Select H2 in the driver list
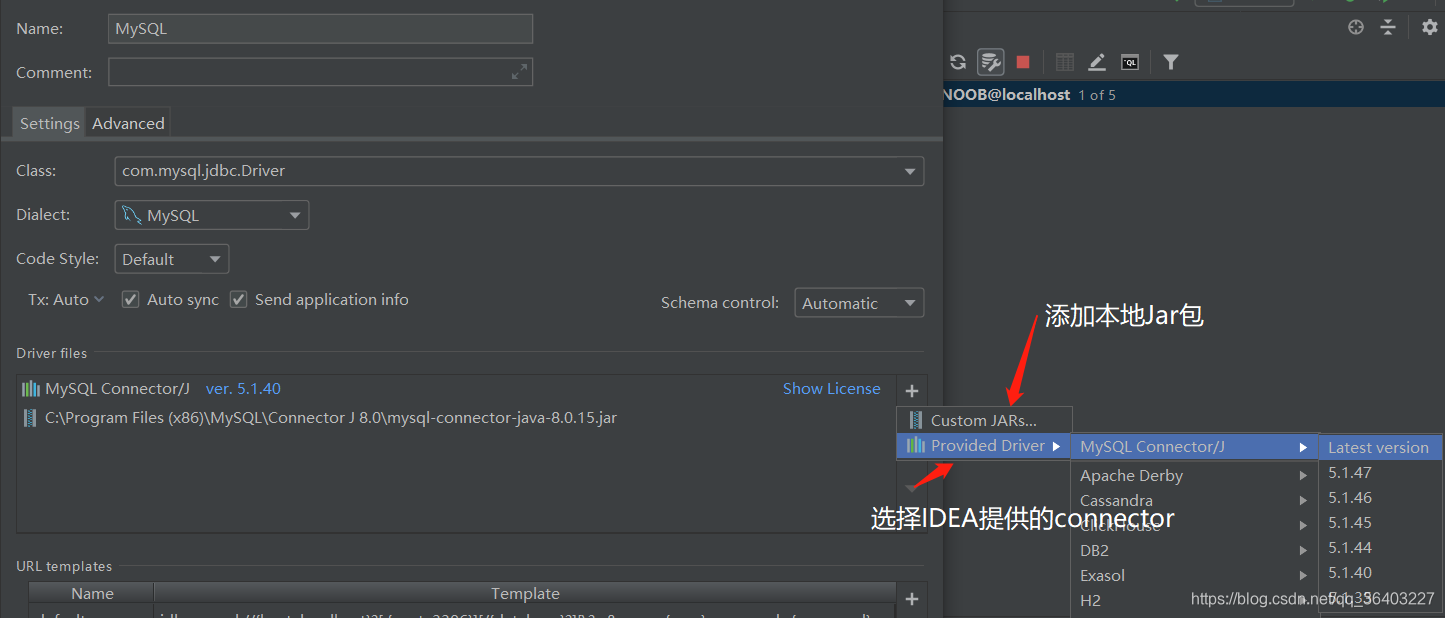This screenshot has width=1445, height=618. point(1194,600)
